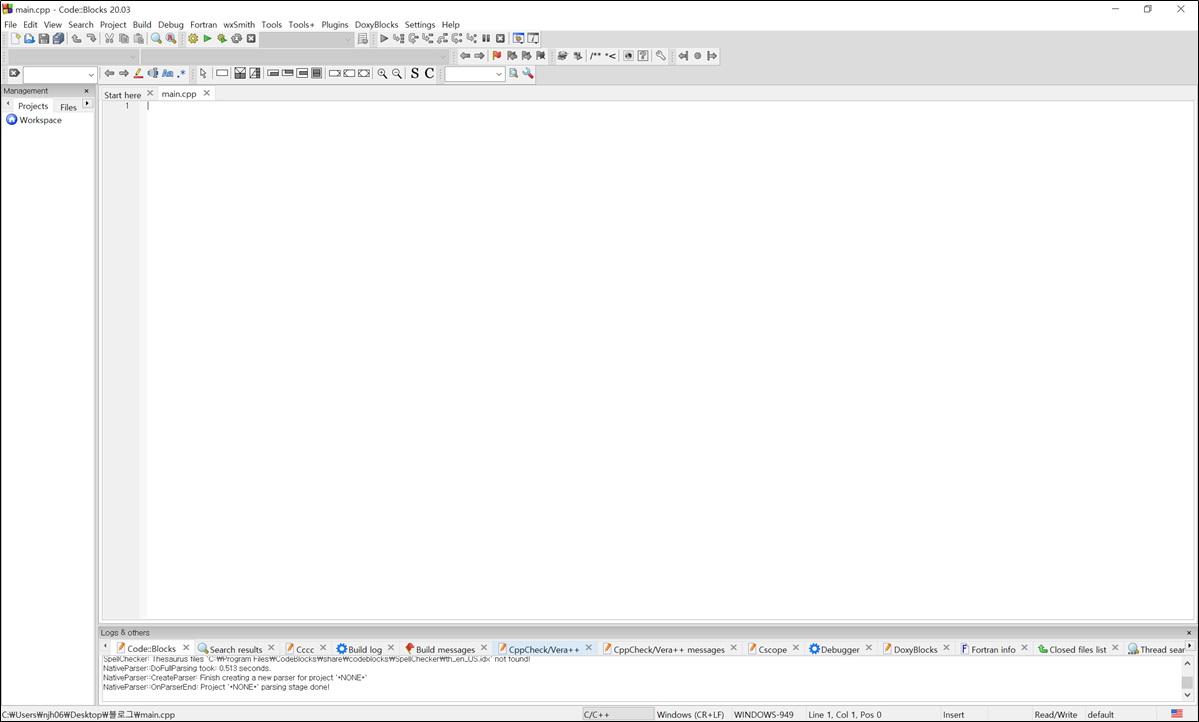Image resolution: width=1199 pixels, height=722 pixels.
Task: Open the File menu
Action: 11,24
